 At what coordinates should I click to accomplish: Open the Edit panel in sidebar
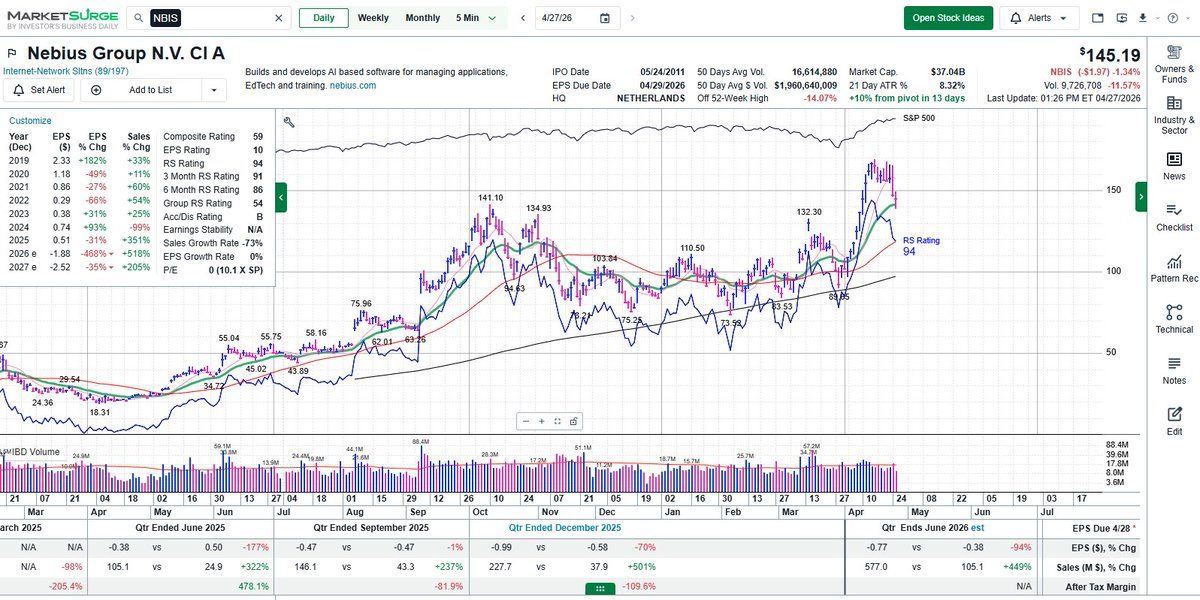coord(1174,421)
